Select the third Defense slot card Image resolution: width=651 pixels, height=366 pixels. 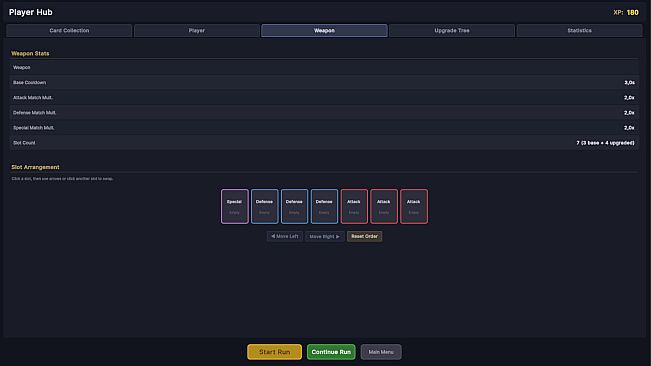click(x=324, y=207)
